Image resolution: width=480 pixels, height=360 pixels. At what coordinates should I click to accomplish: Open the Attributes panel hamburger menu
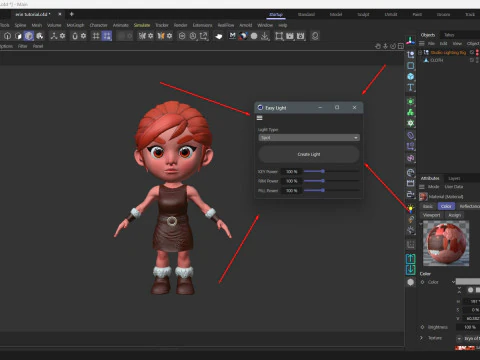(422, 187)
